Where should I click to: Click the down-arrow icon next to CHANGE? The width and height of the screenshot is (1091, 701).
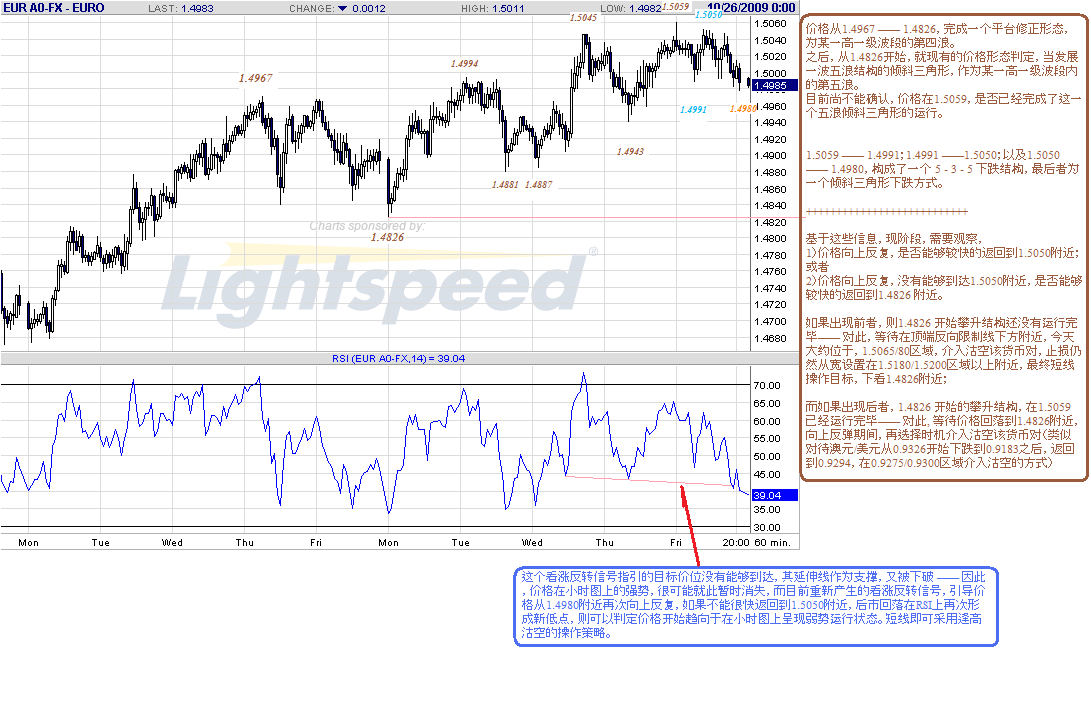342,8
